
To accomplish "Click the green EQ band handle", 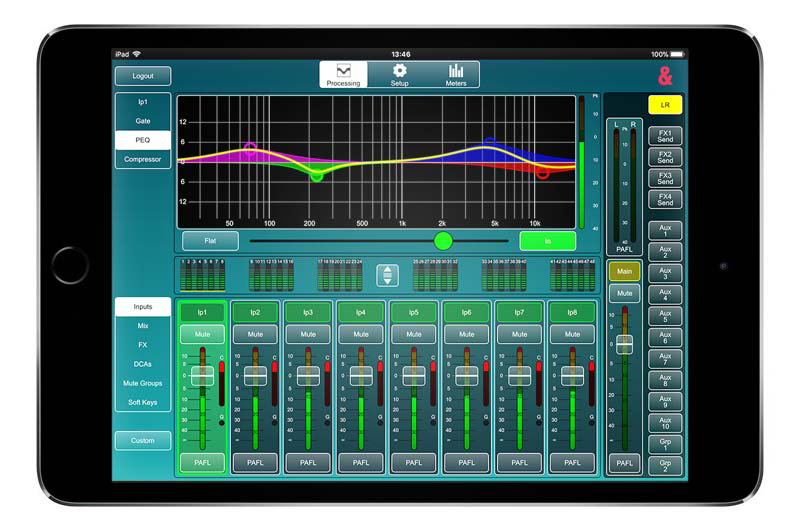I will point(317,176).
